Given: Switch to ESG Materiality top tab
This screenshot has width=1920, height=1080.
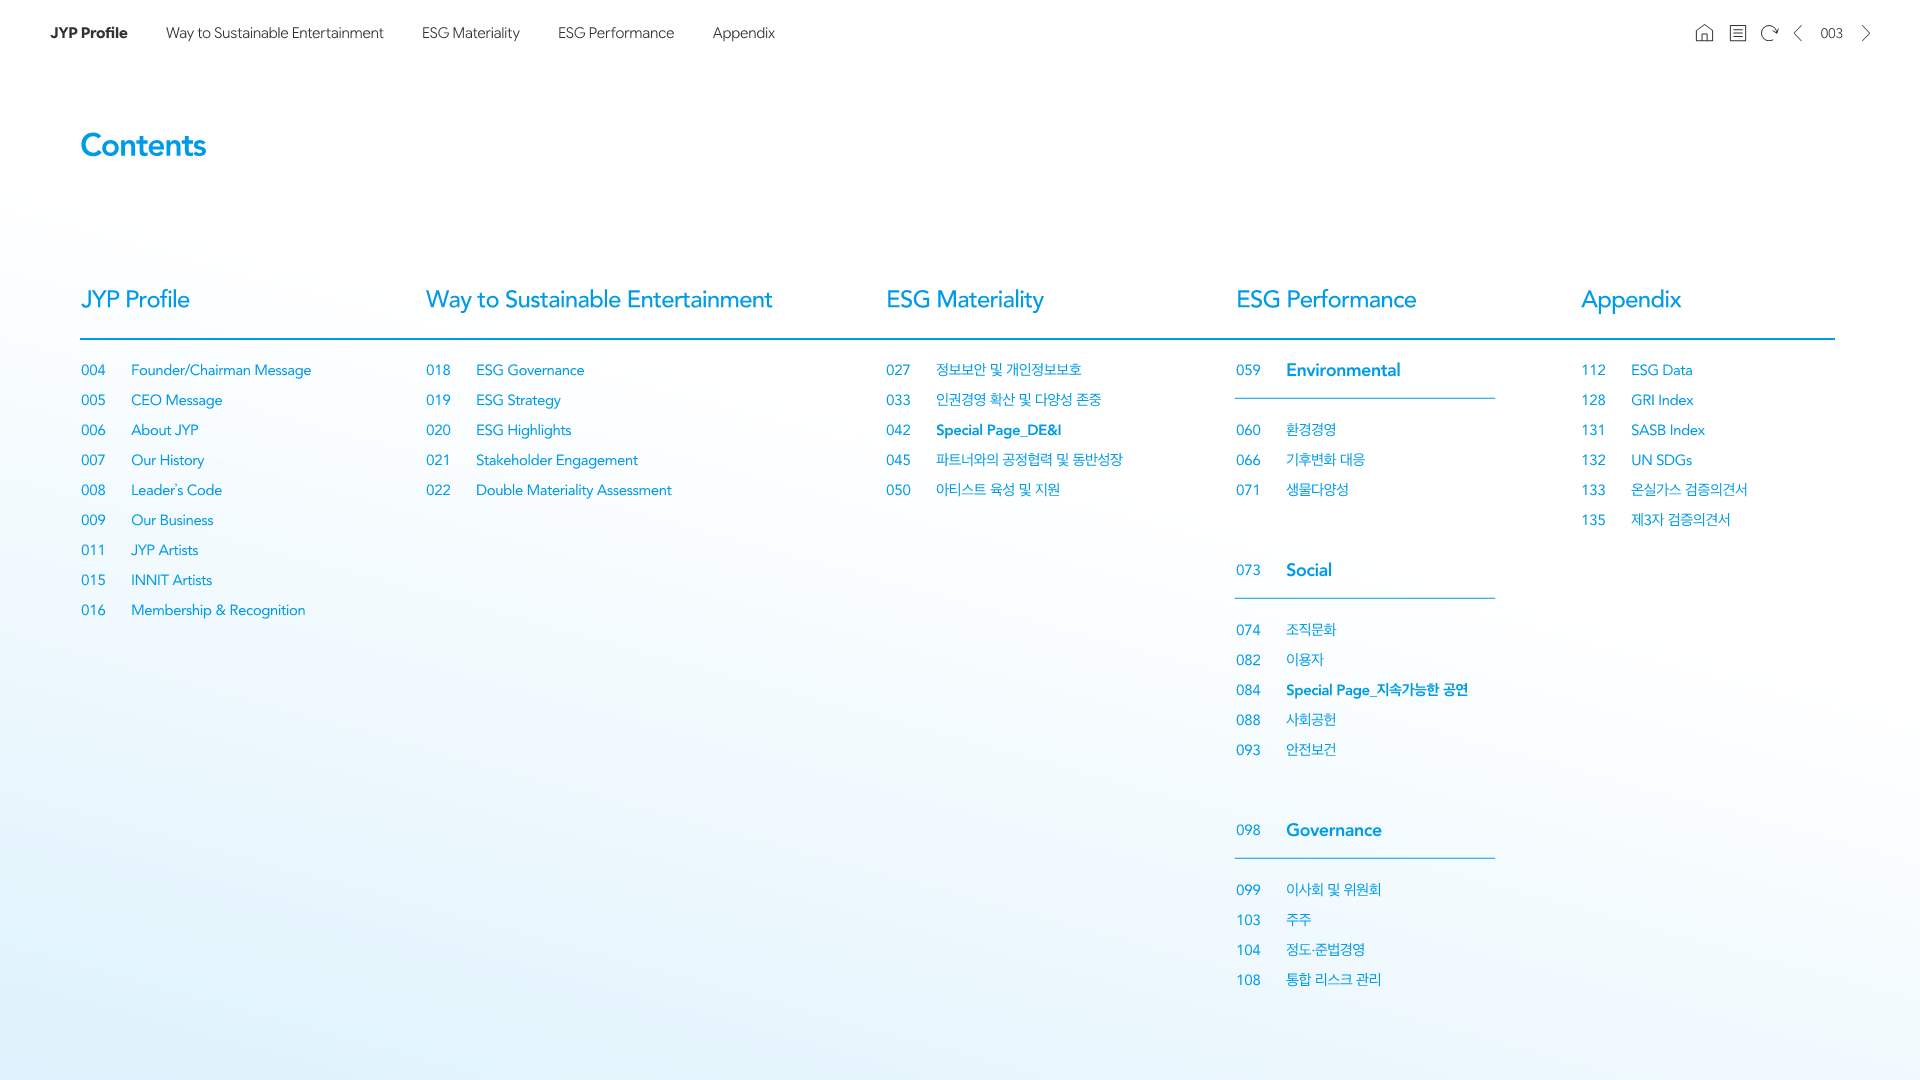Looking at the screenshot, I should coord(471,33).
